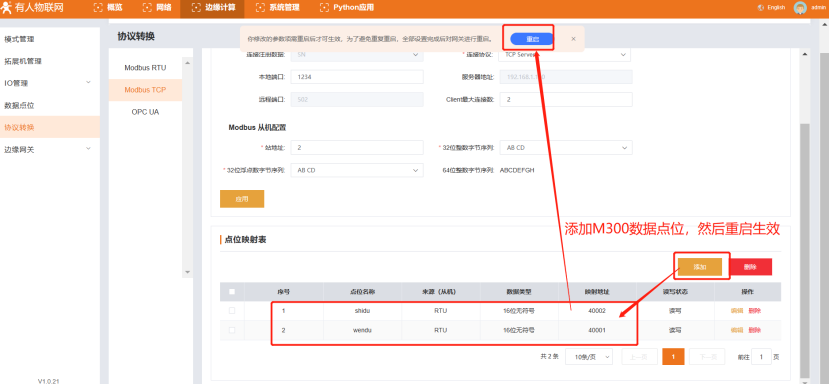Tick the checkbox for the wendu row
This screenshot has width=830, height=385.
(x=232, y=330)
